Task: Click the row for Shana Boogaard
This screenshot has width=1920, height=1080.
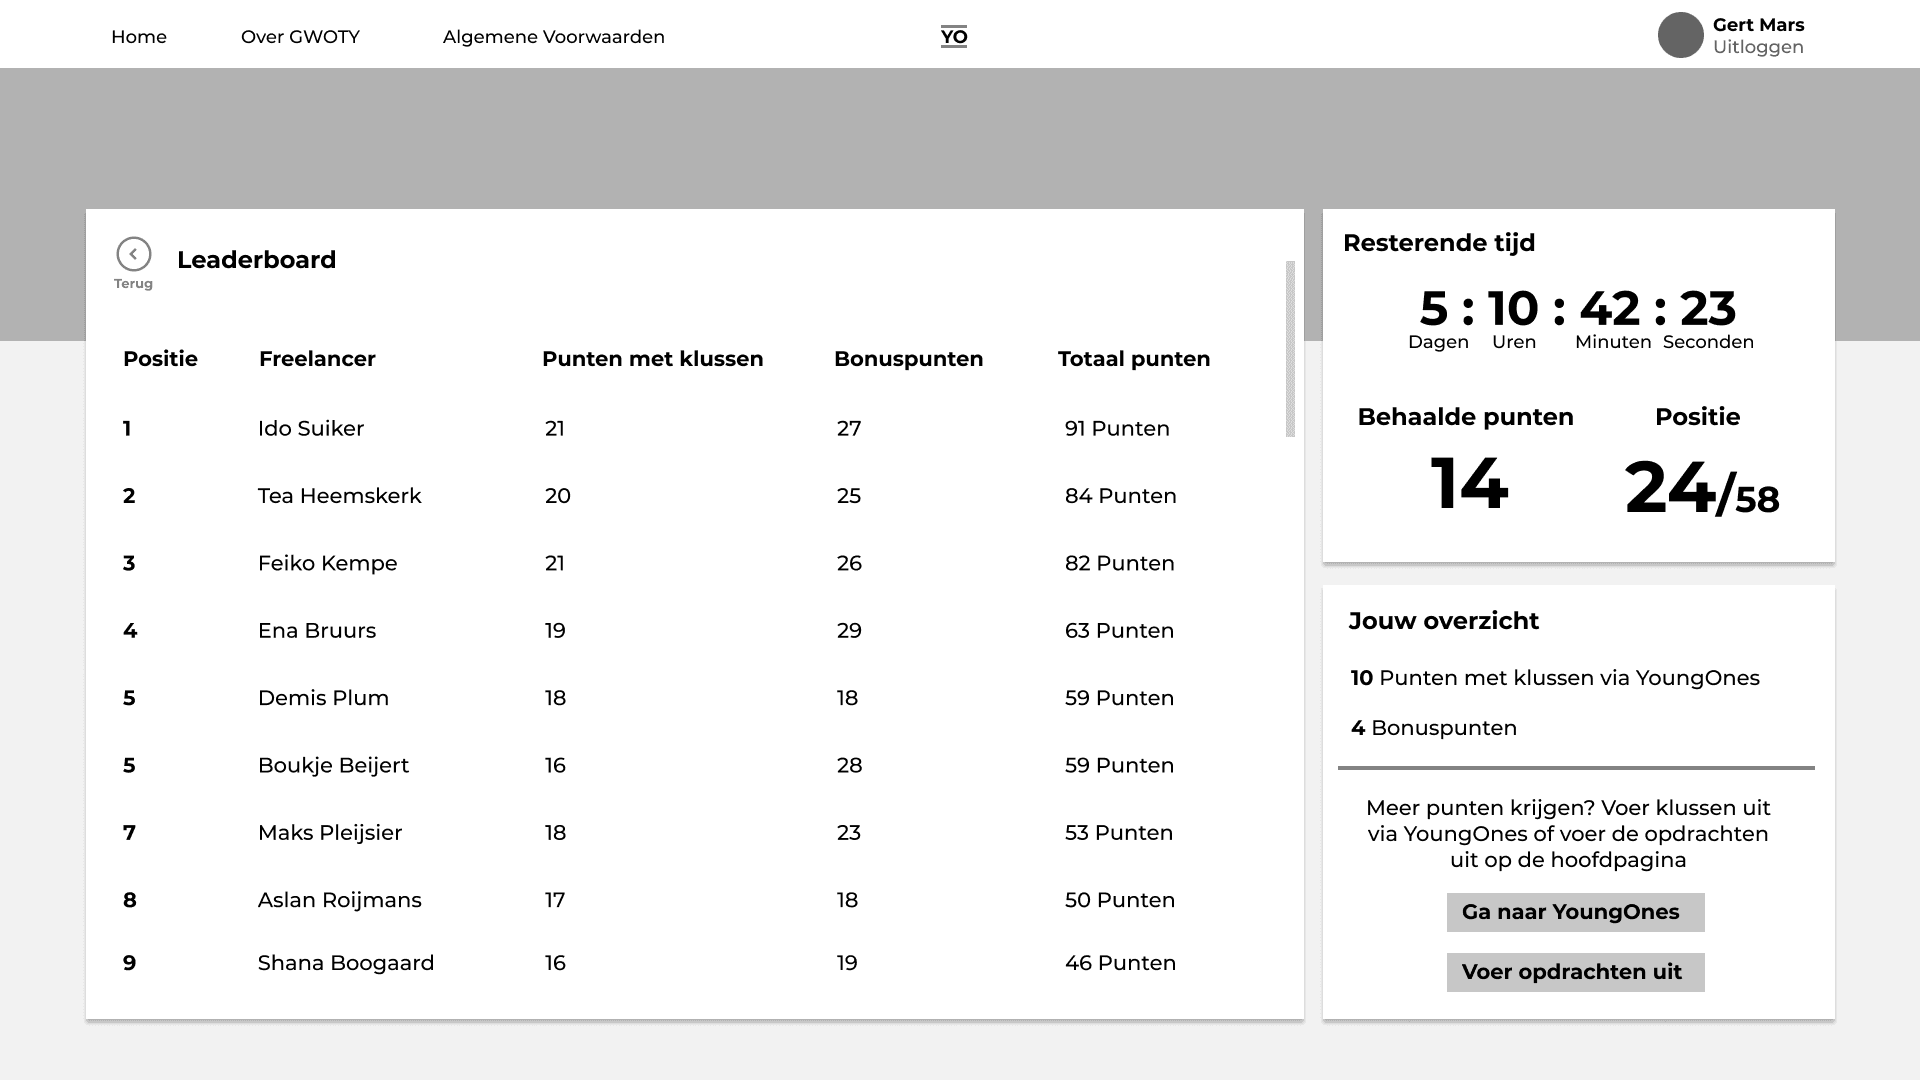Action: [x=346, y=962]
